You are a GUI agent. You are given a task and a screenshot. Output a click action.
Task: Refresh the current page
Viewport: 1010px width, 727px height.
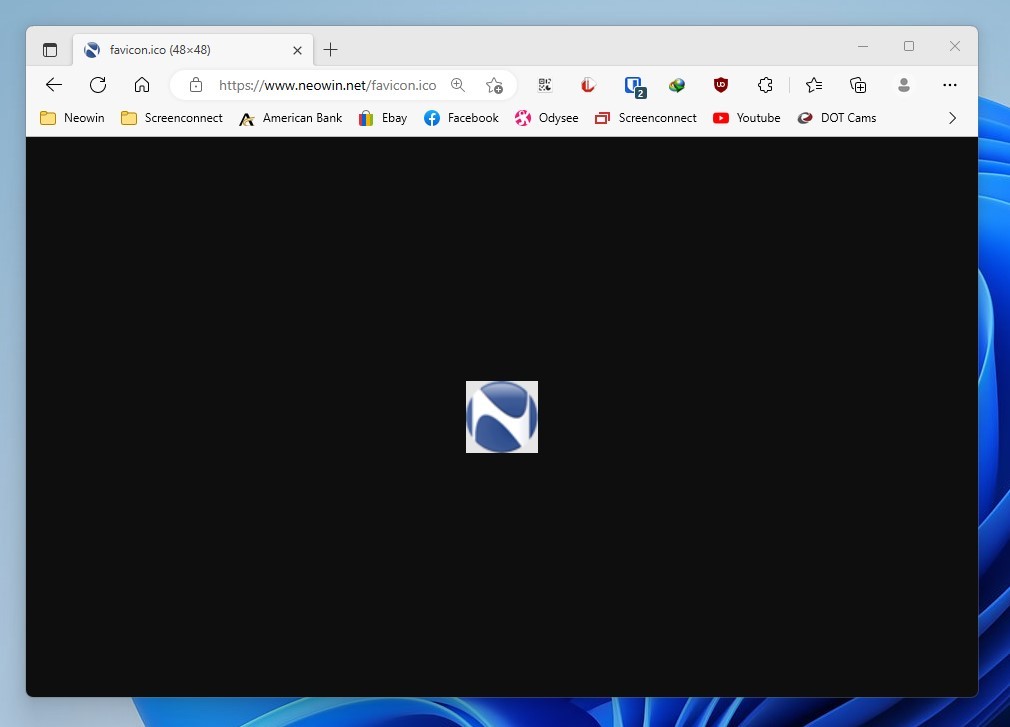pyautogui.click(x=98, y=85)
